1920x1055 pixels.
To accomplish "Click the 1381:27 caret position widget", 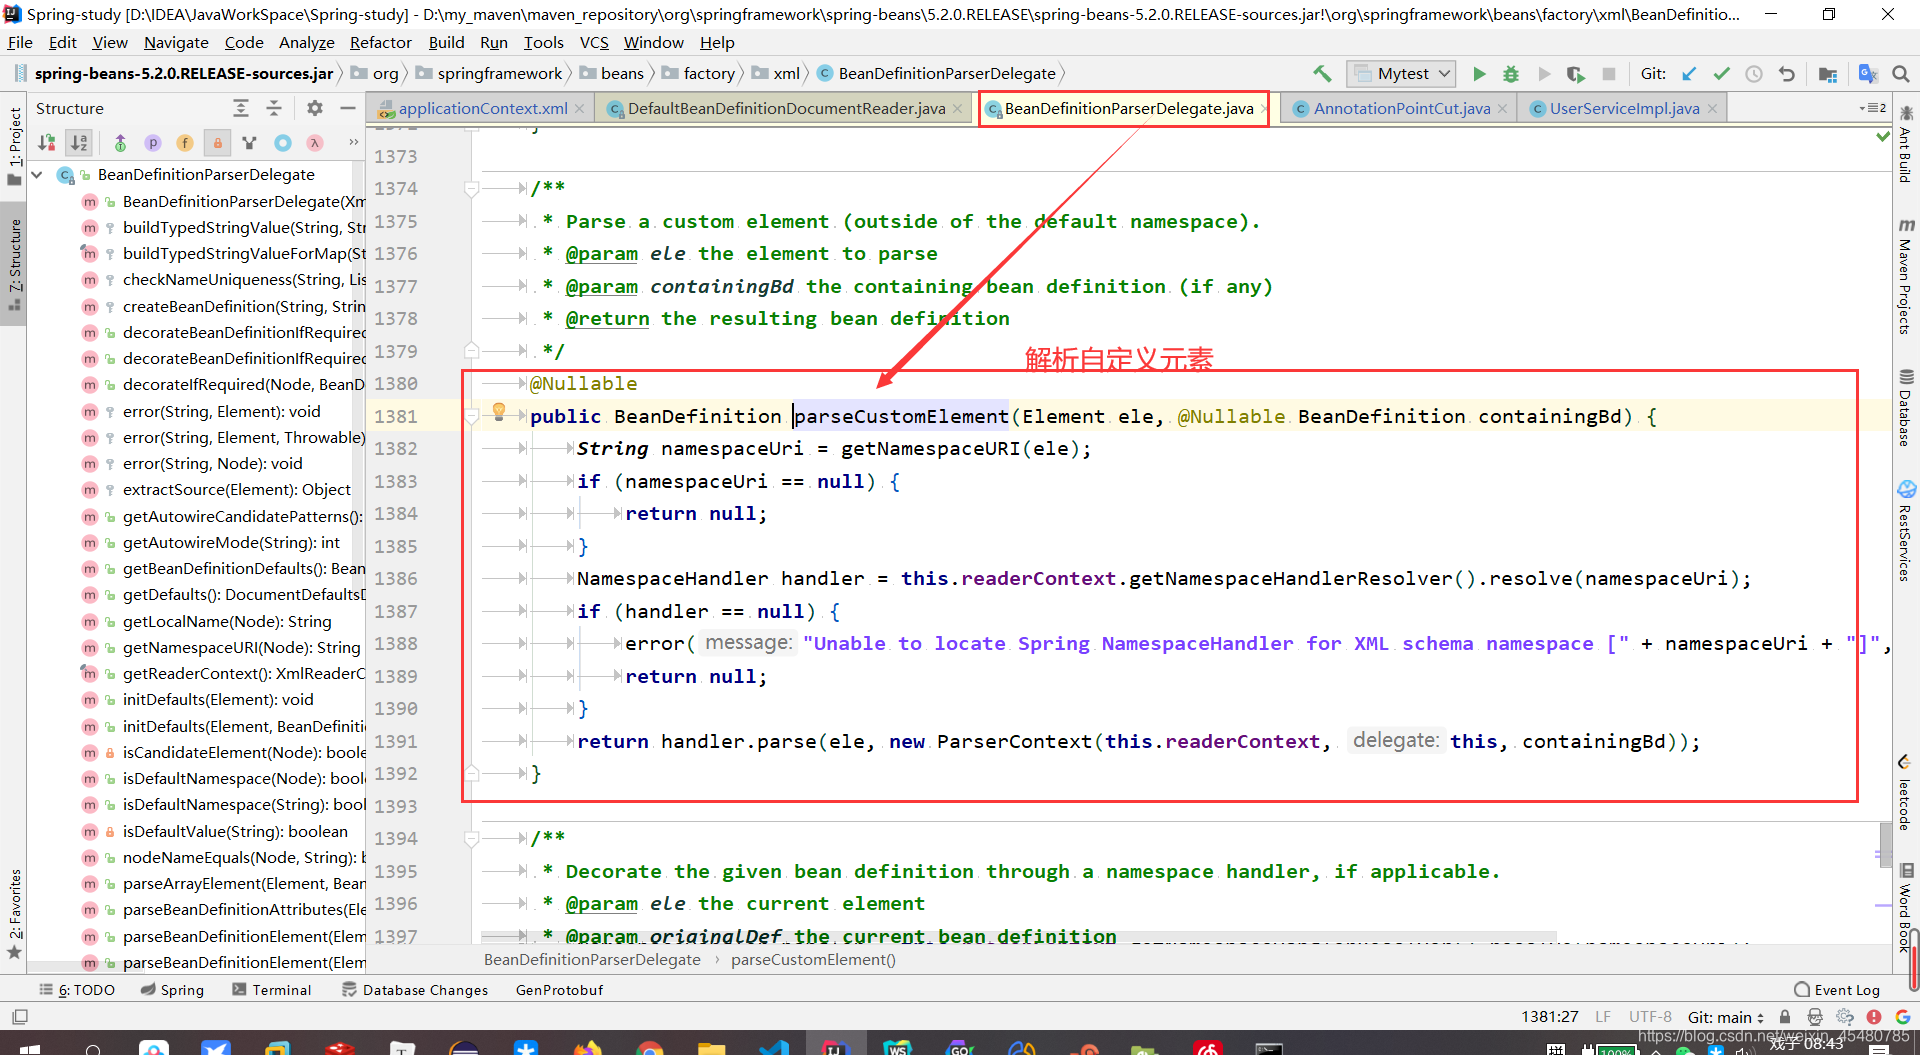I will pos(1550,1016).
